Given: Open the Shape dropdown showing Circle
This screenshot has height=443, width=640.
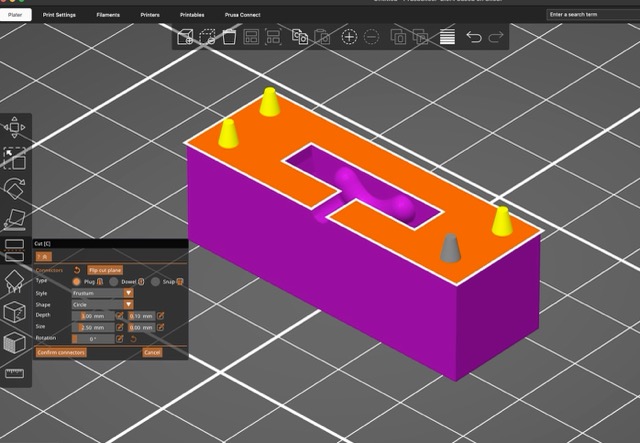Looking at the screenshot, I should point(102,305).
